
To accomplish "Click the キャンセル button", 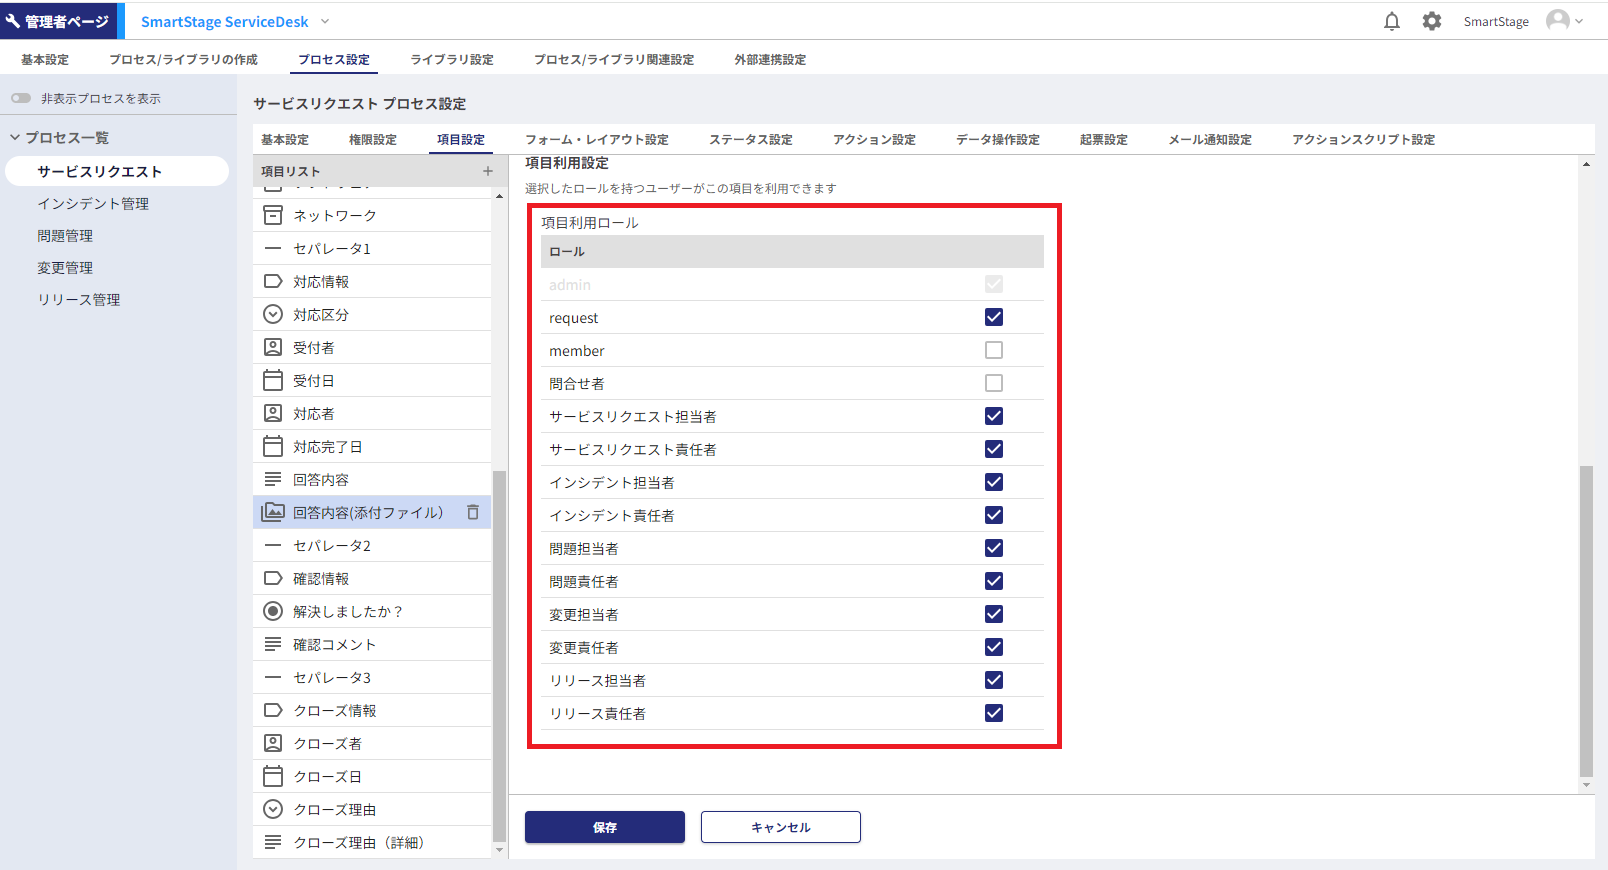I will (x=780, y=827).
